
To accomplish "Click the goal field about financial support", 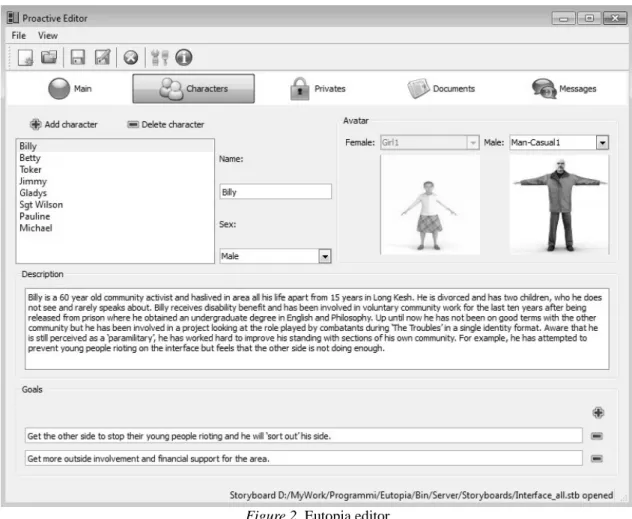I will [304, 459].
